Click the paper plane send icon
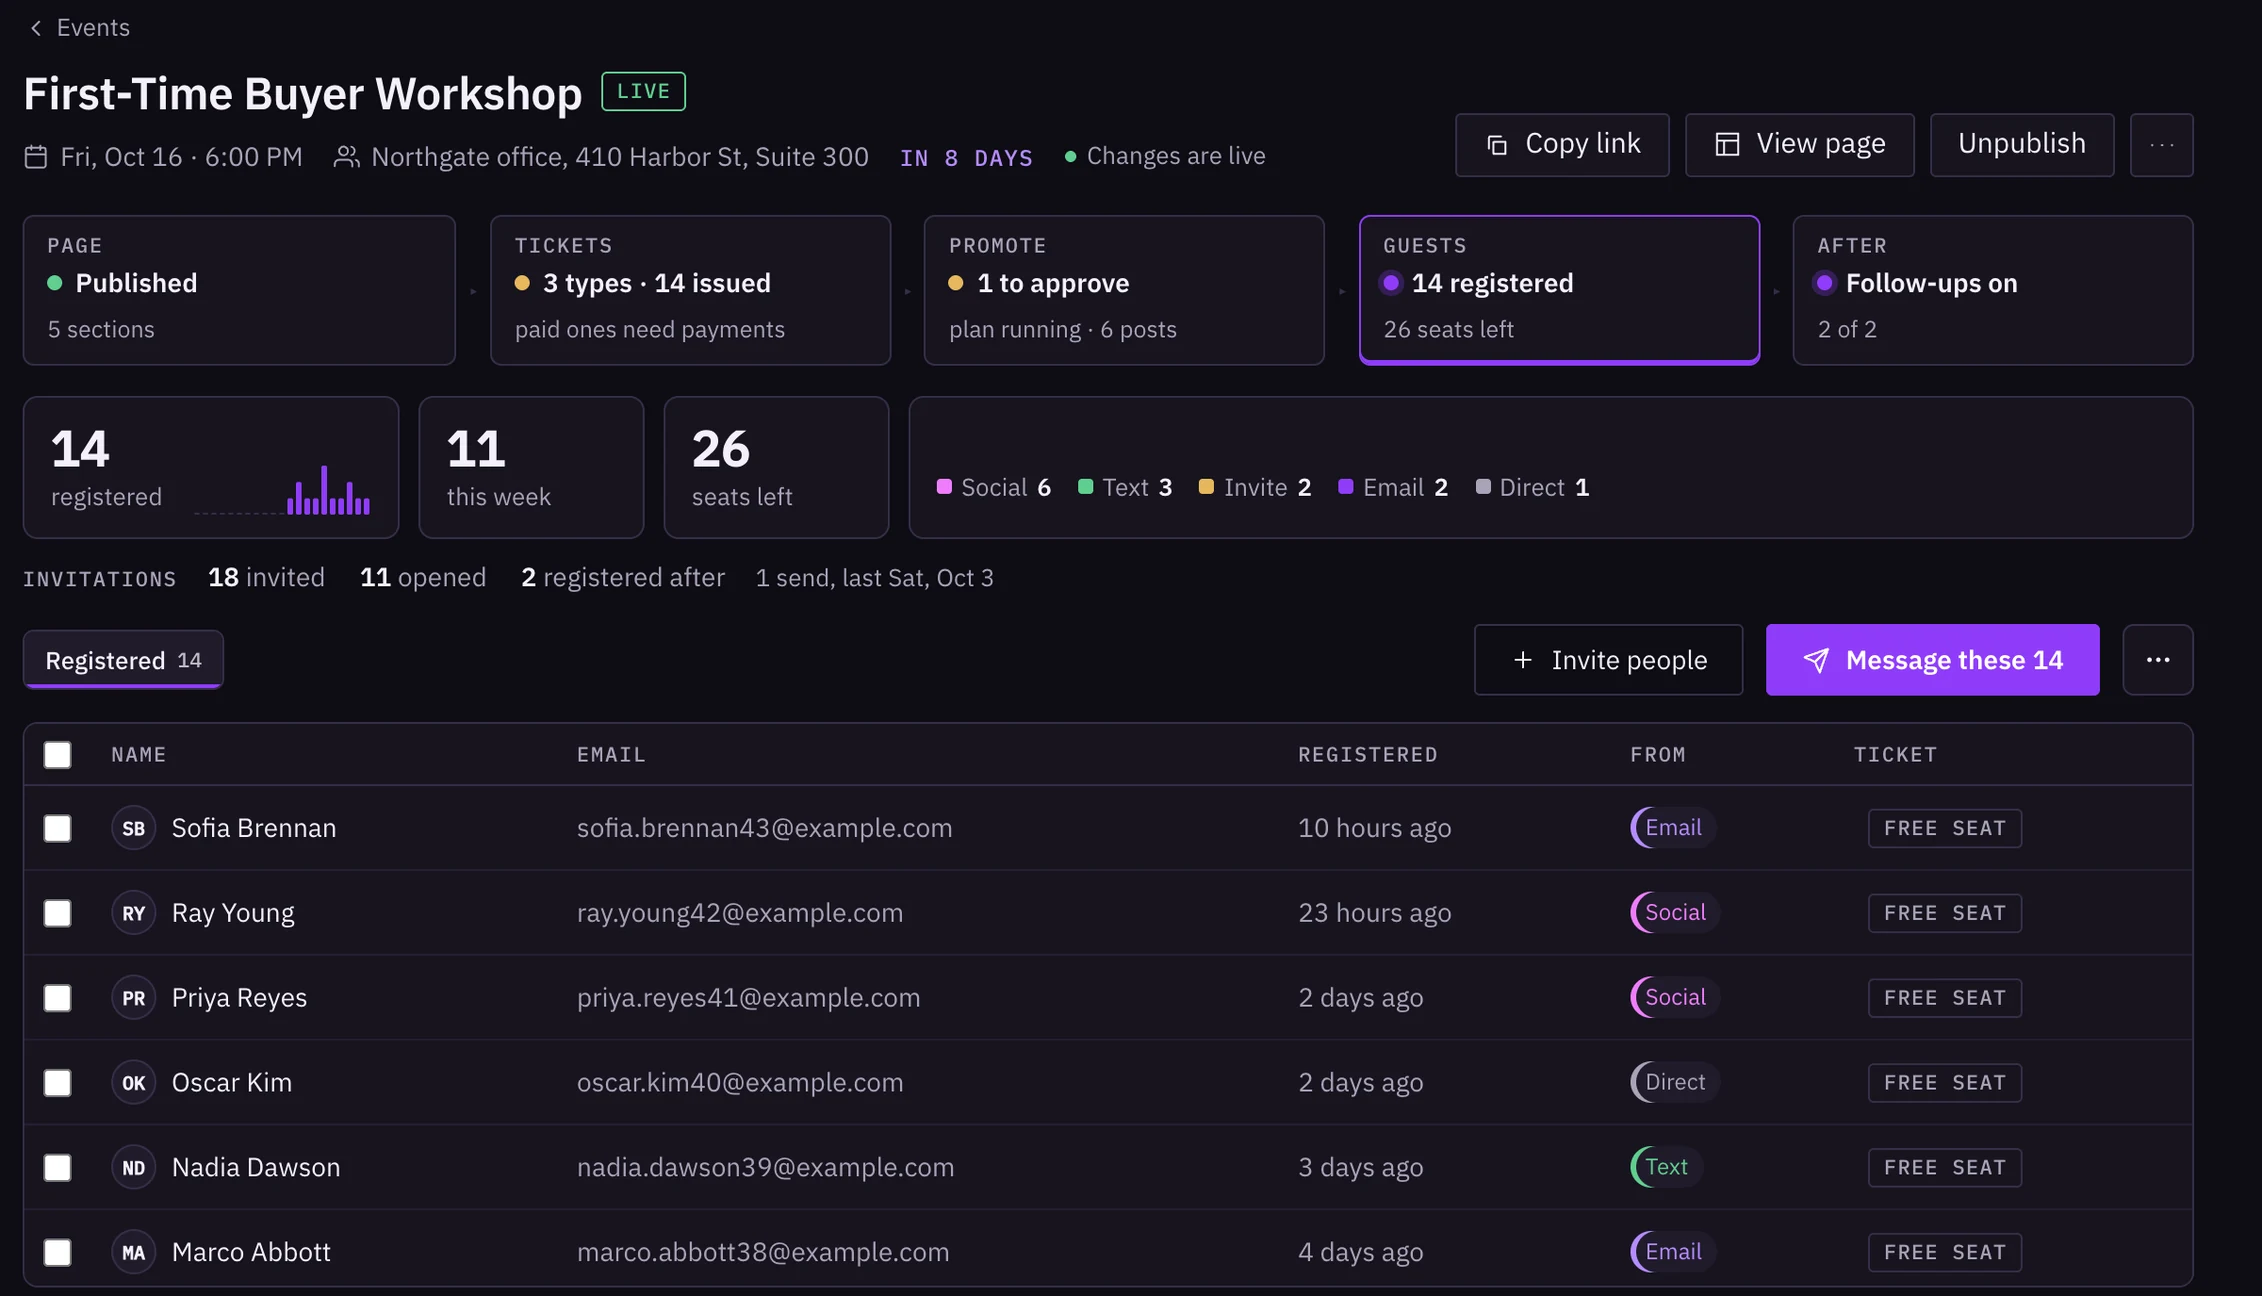 tap(1816, 660)
